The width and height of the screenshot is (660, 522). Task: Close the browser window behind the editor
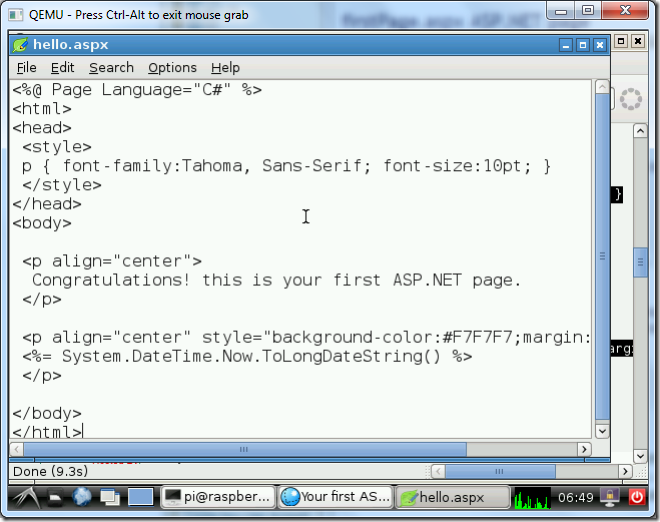tap(638, 41)
